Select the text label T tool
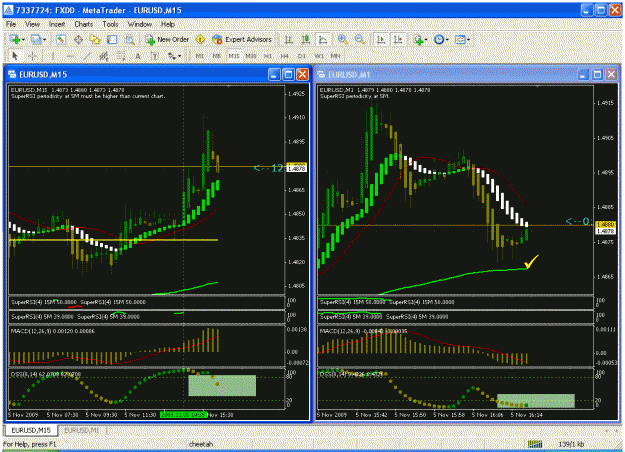Viewport: 625px width, 452px height. point(155,56)
